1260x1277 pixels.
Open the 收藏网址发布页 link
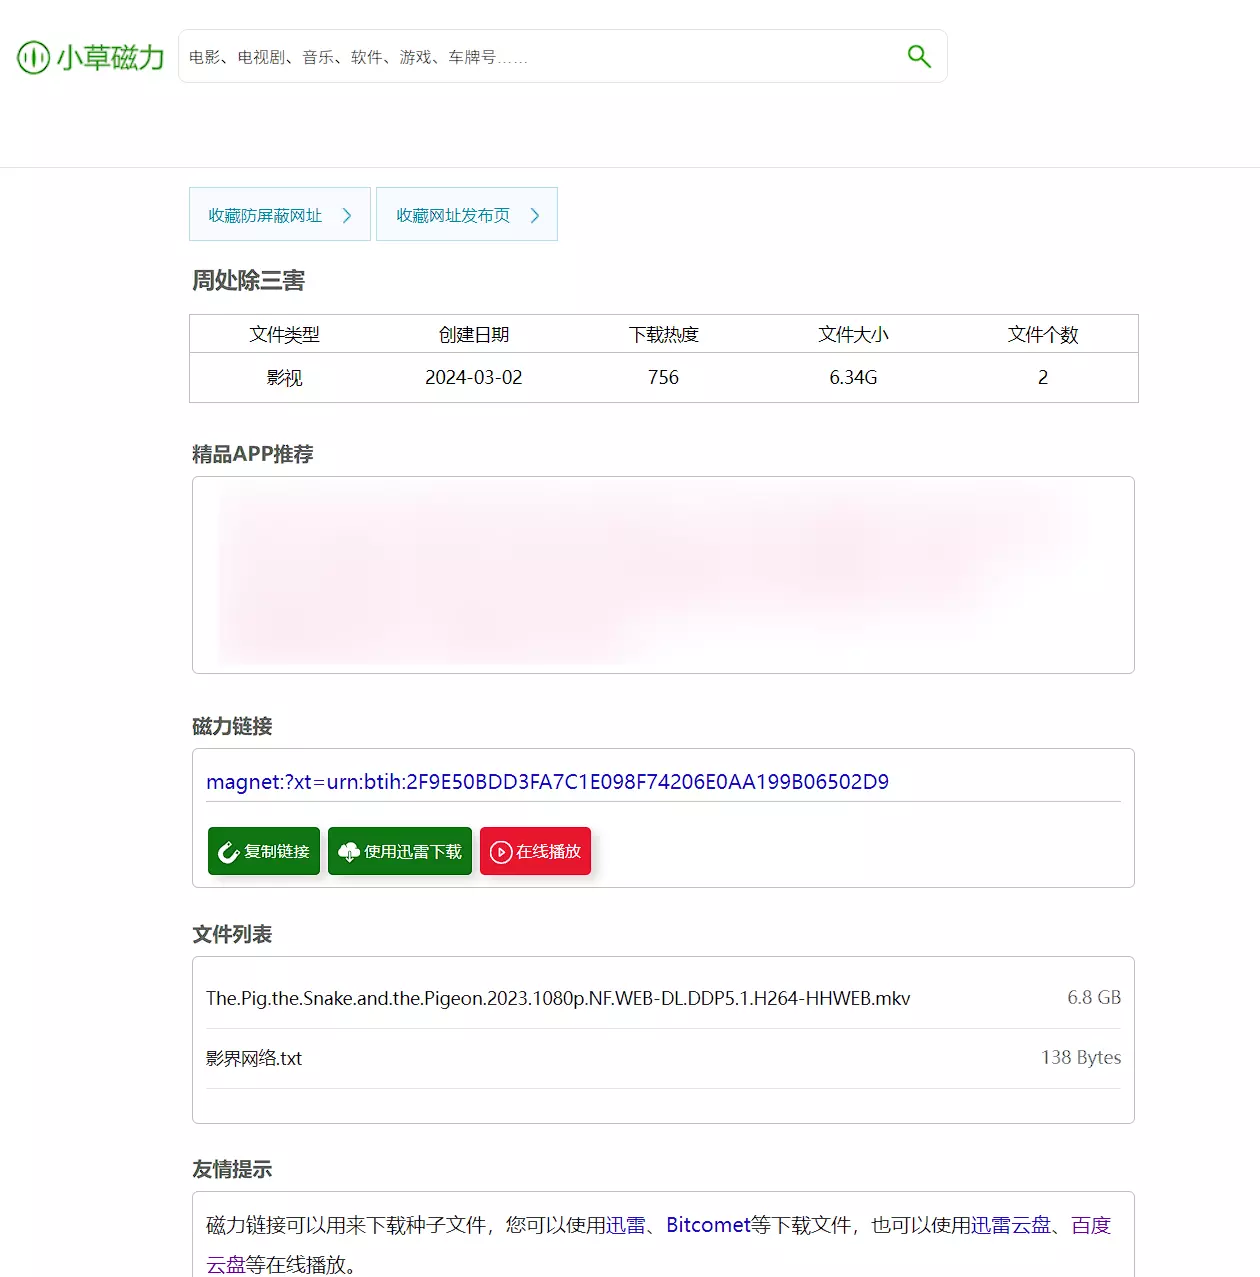(x=453, y=215)
